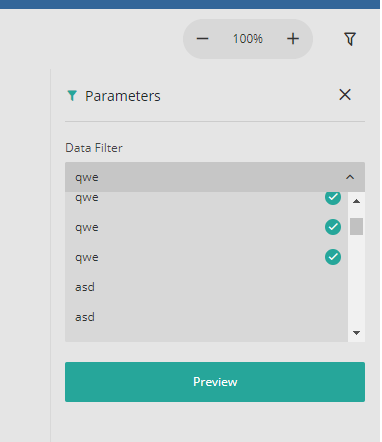Click the list scrollbar down arrow
This screenshot has height=442, width=382.
[x=356, y=333]
